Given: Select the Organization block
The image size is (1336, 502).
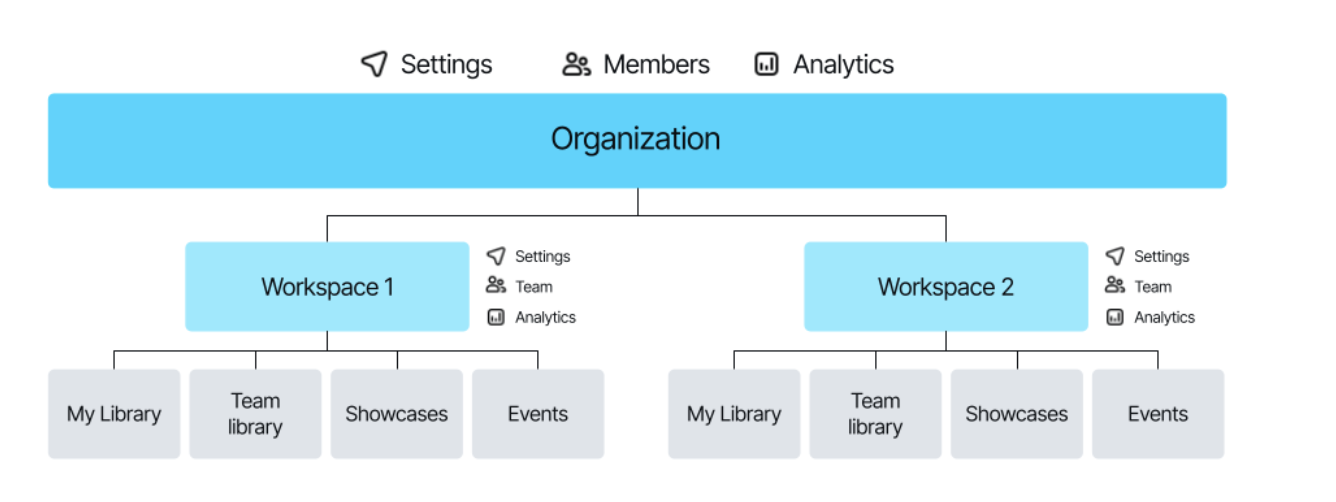Looking at the screenshot, I should coord(636,140).
